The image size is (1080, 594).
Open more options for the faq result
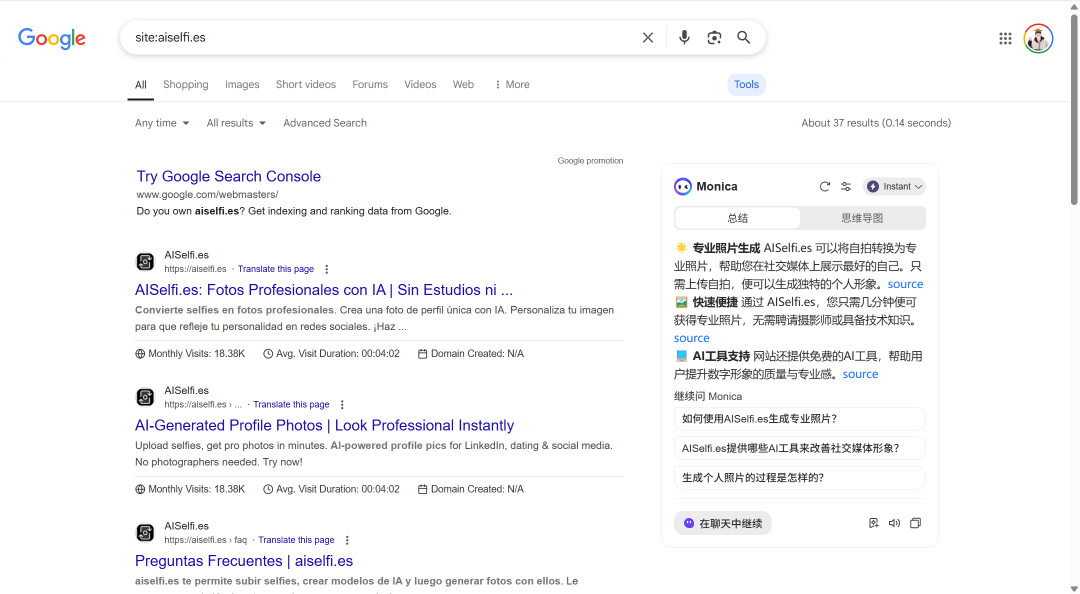click(347, 540)
